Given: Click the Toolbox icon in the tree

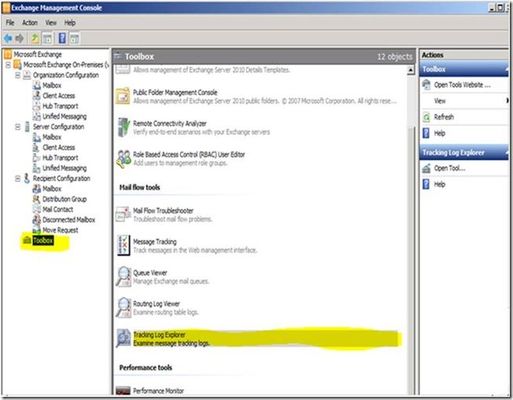Looking at the screenshot, I should 27,240.
